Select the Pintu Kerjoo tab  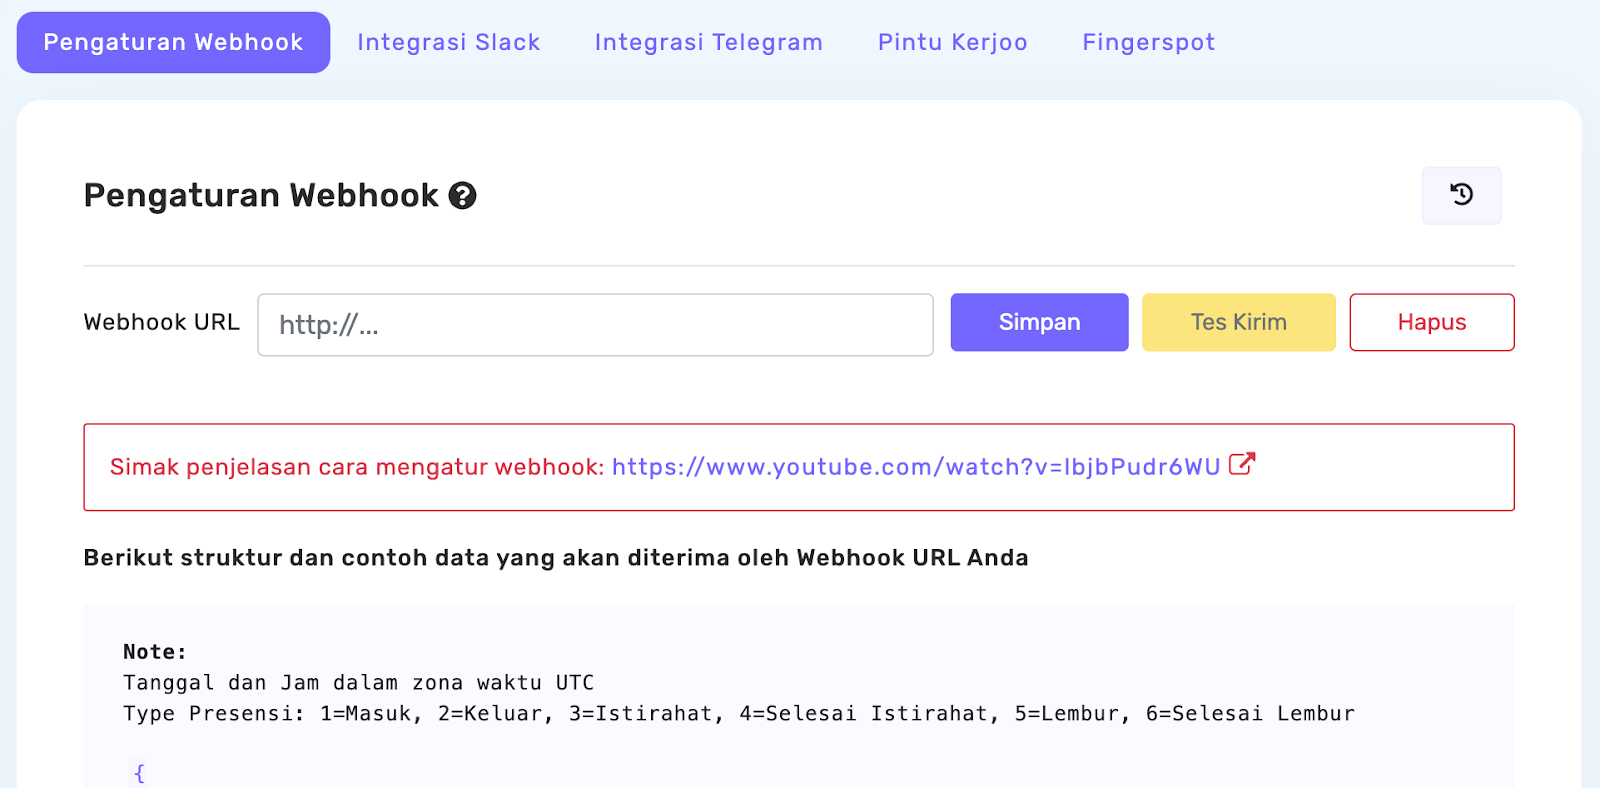[x=952, y=42]
